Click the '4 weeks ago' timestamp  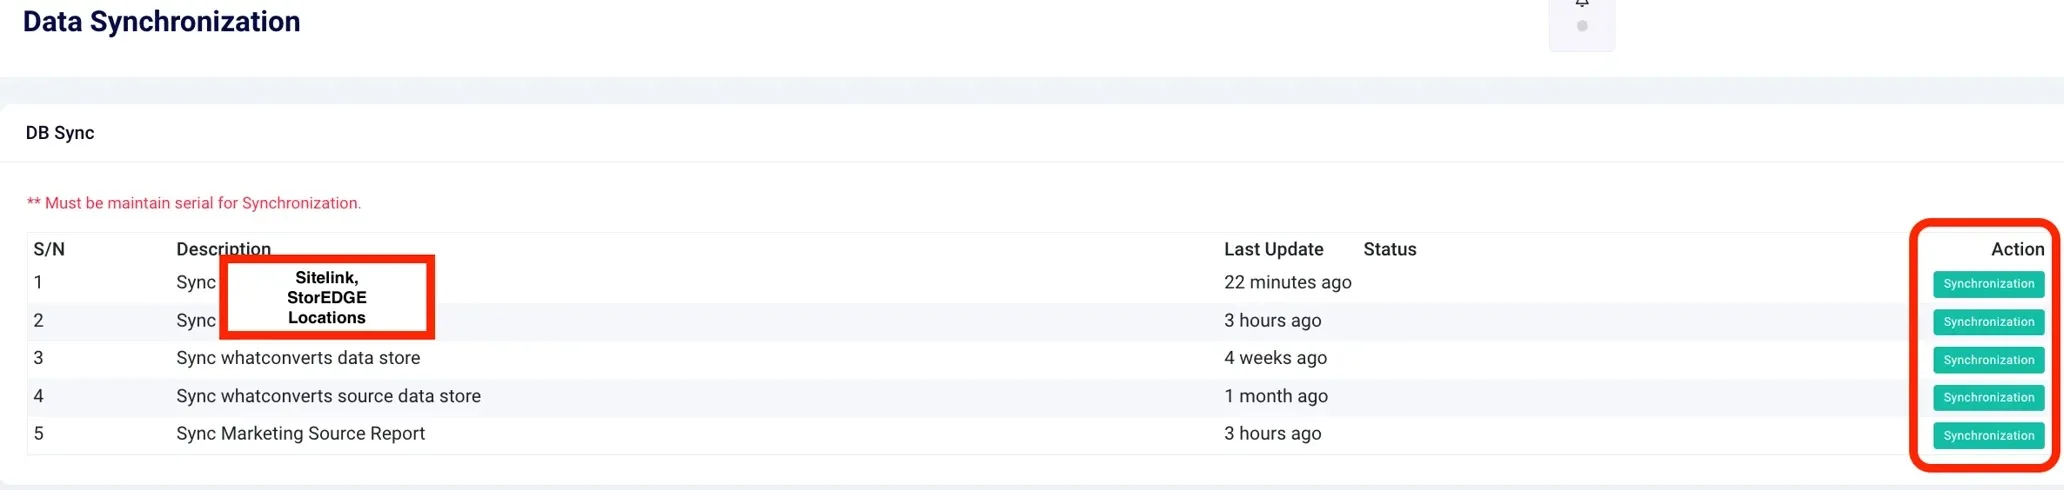1275,358
